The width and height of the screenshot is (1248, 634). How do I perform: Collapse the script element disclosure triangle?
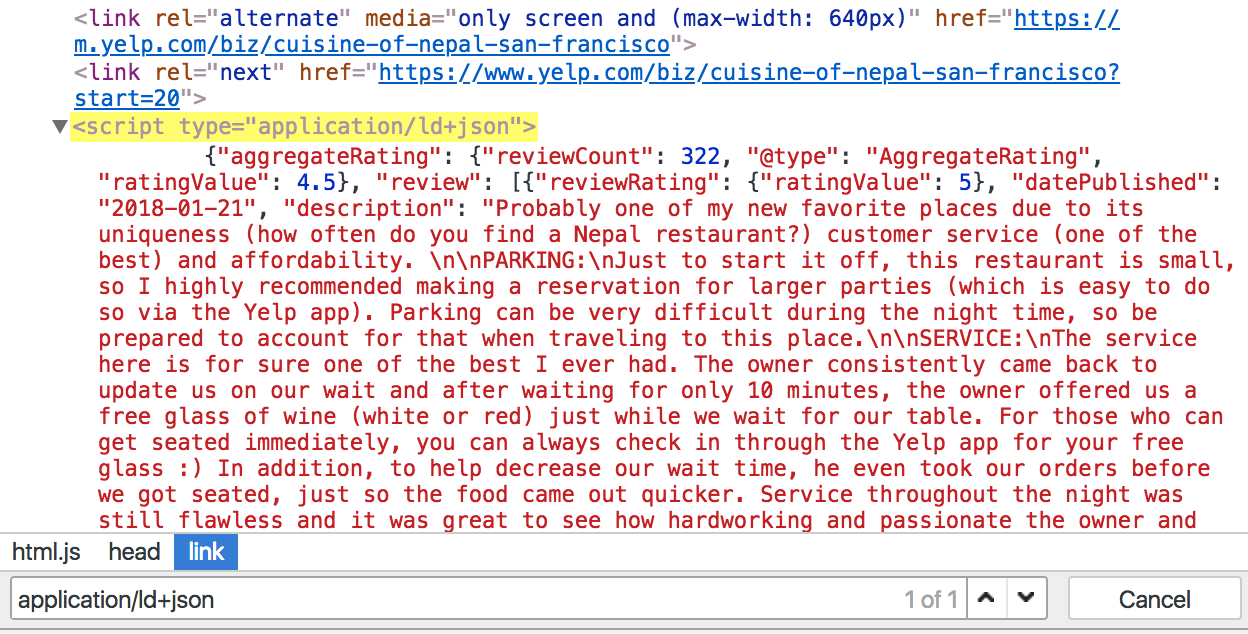click(x=59, y=126)
